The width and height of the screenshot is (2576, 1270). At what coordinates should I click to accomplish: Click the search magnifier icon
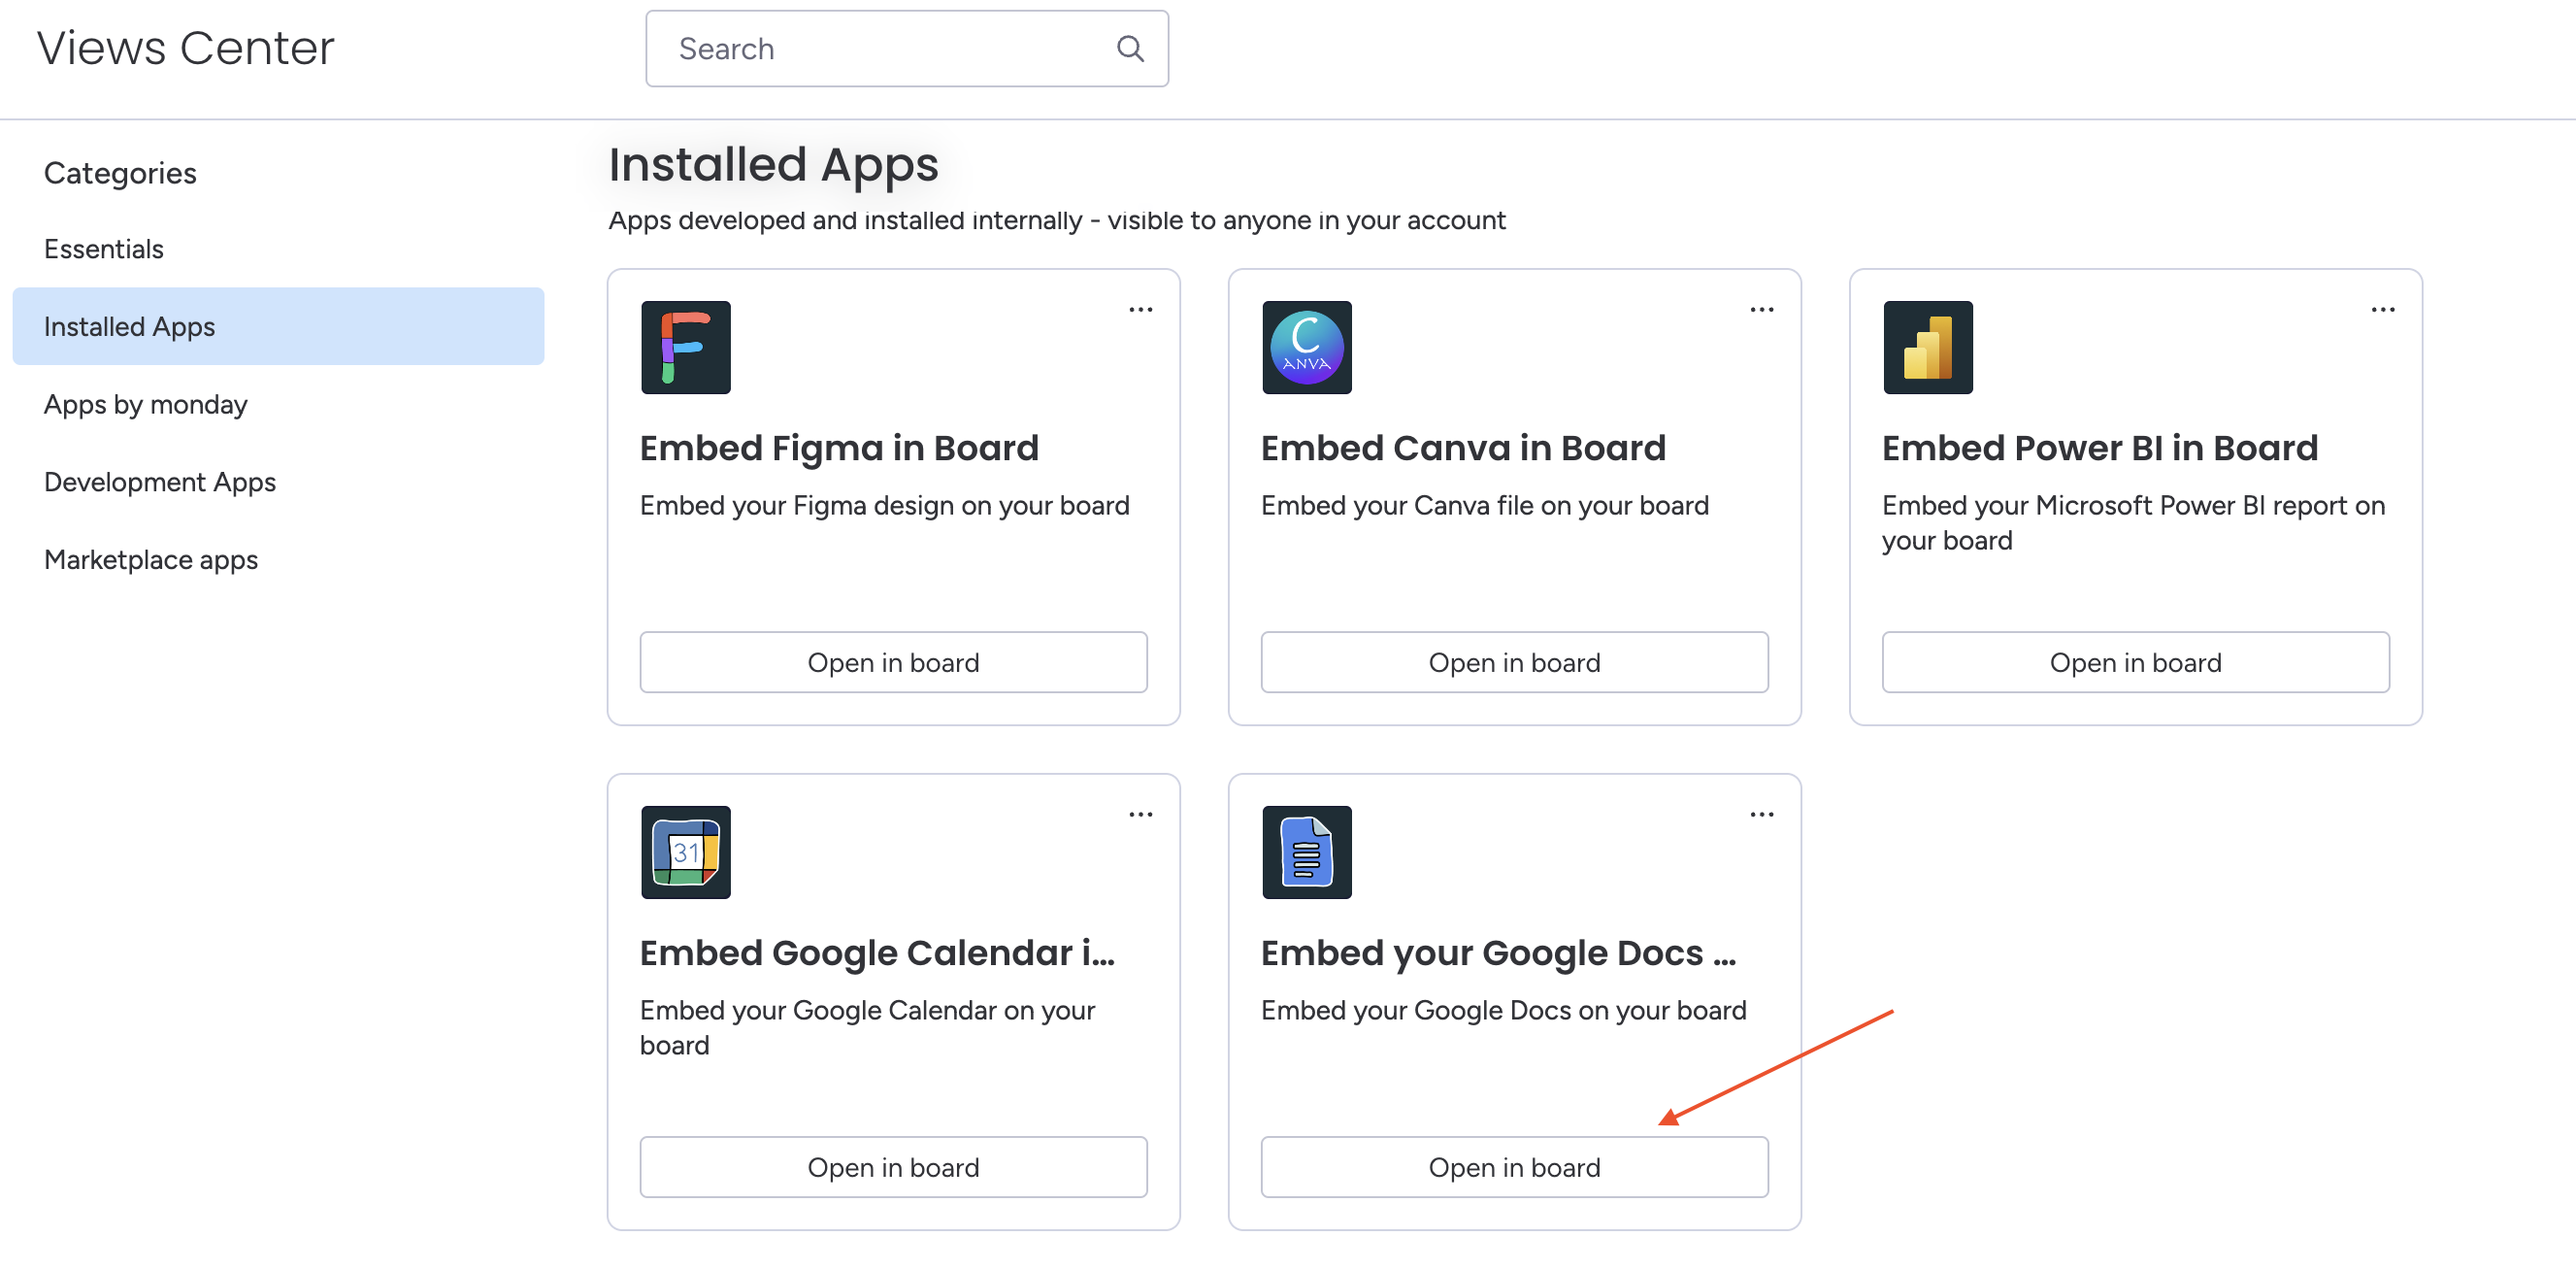[x=1130, y=48]
